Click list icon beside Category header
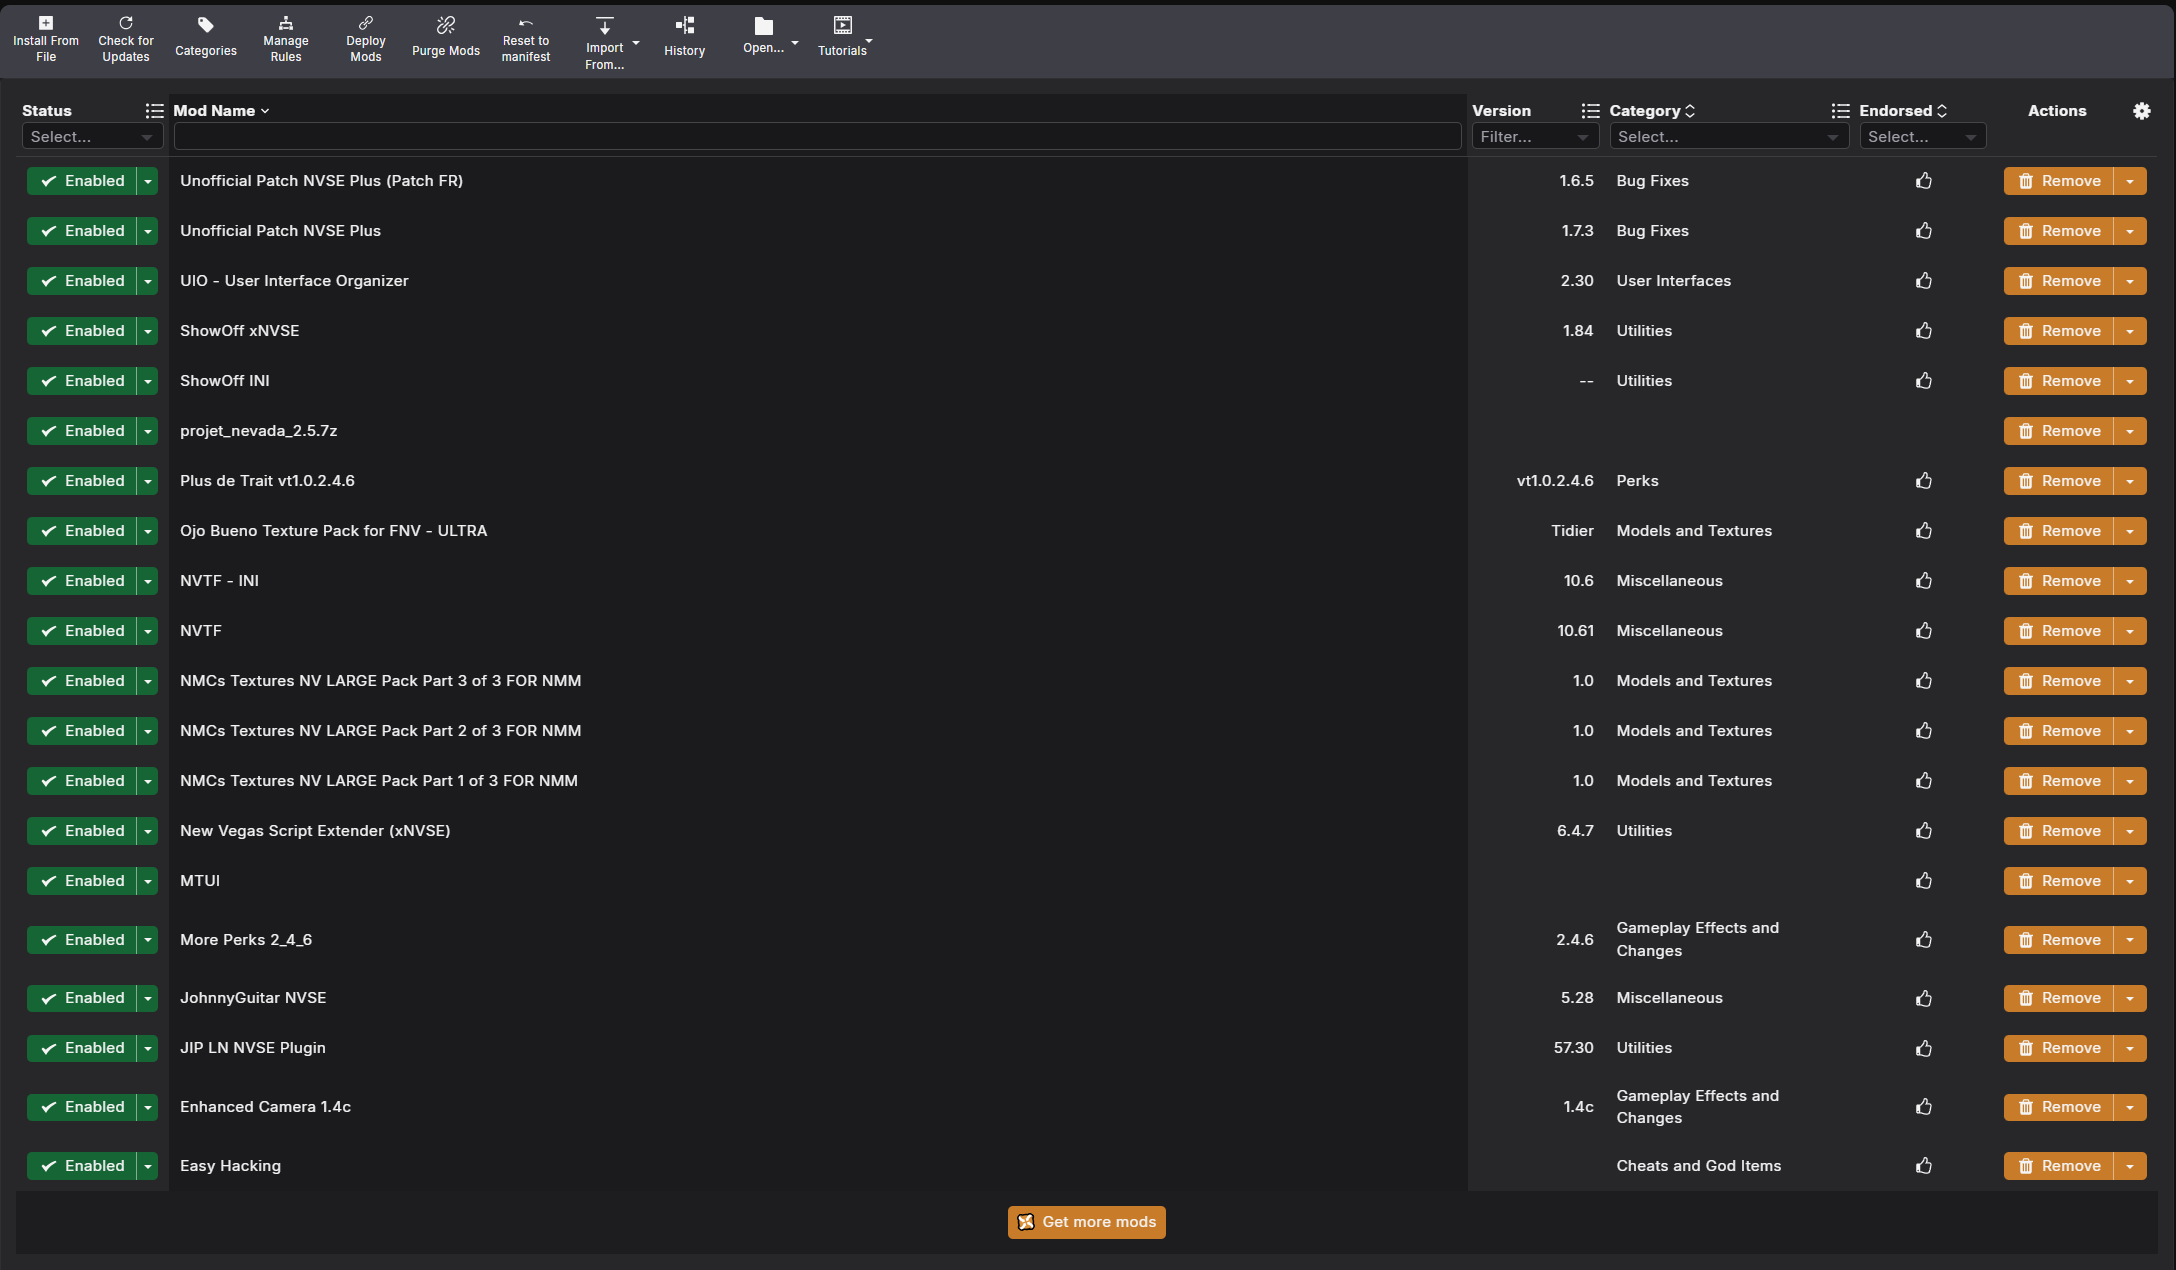 (1840, 111)
